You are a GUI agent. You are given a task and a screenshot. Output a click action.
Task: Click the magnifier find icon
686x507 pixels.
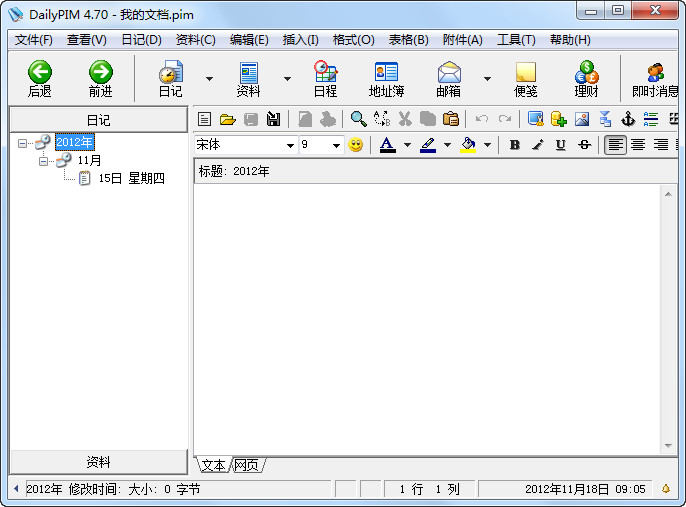(358, 119)
